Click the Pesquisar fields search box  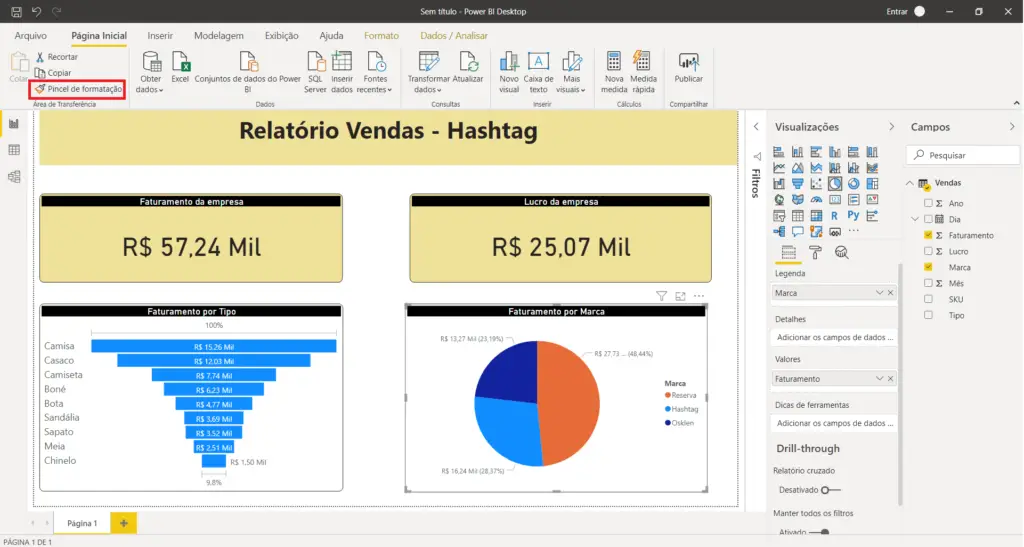click(x=963, y=155)
